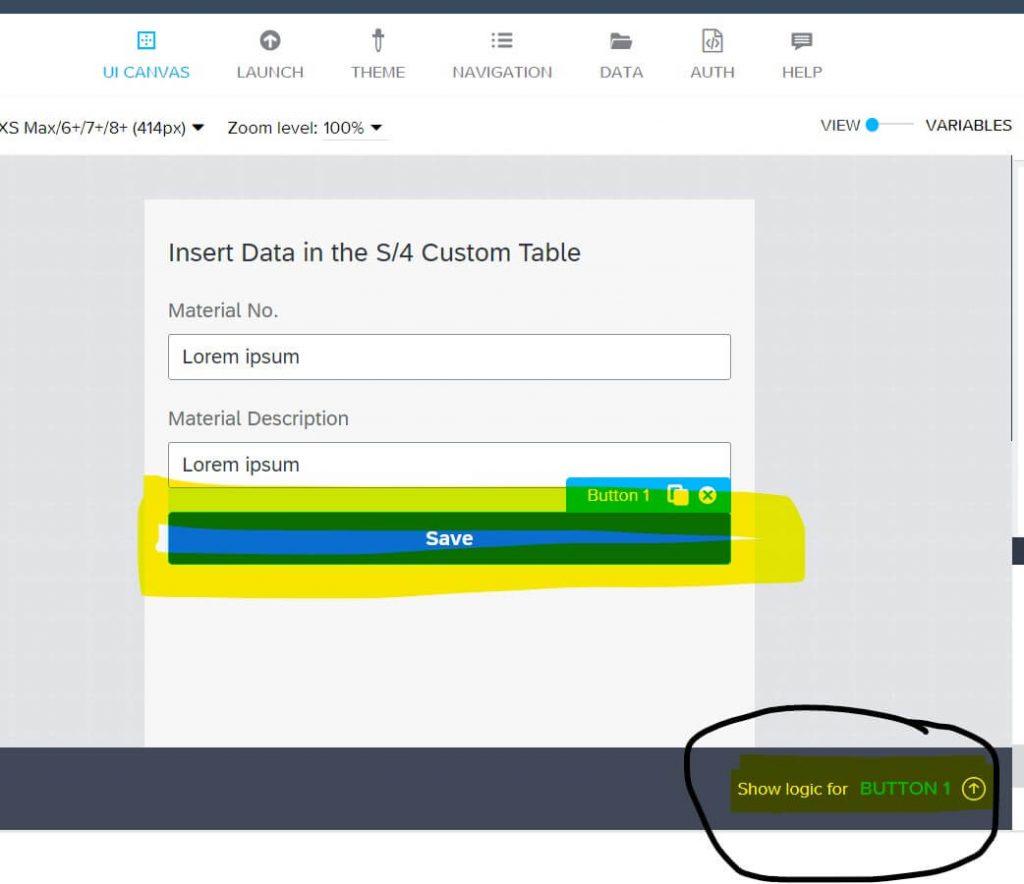Select the 'Material Description' label
The image size is (1024, 884).
point(259,418)
